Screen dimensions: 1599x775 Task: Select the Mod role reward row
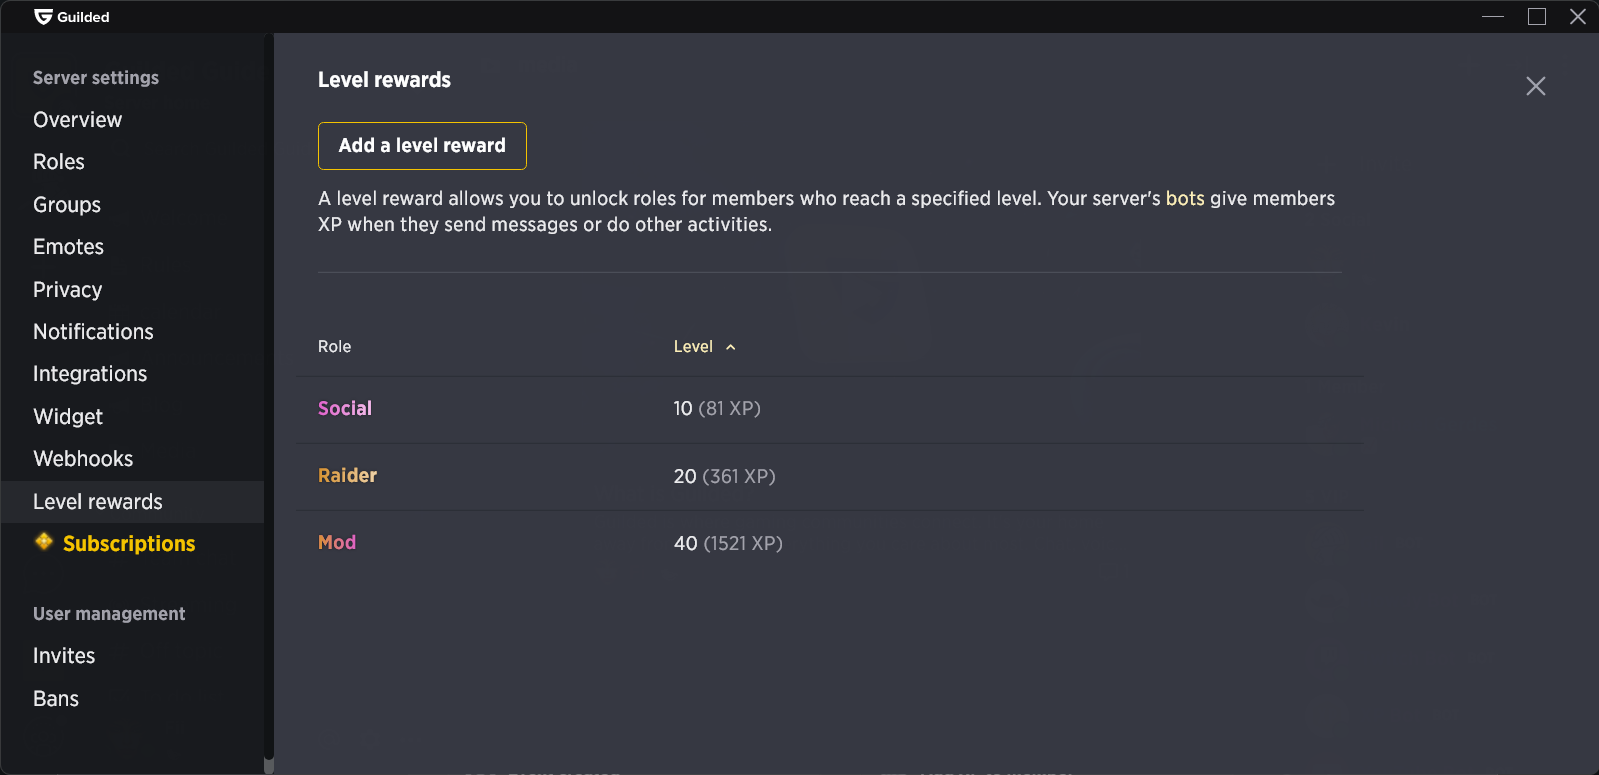pyautogui.click(x=830, y=543)
